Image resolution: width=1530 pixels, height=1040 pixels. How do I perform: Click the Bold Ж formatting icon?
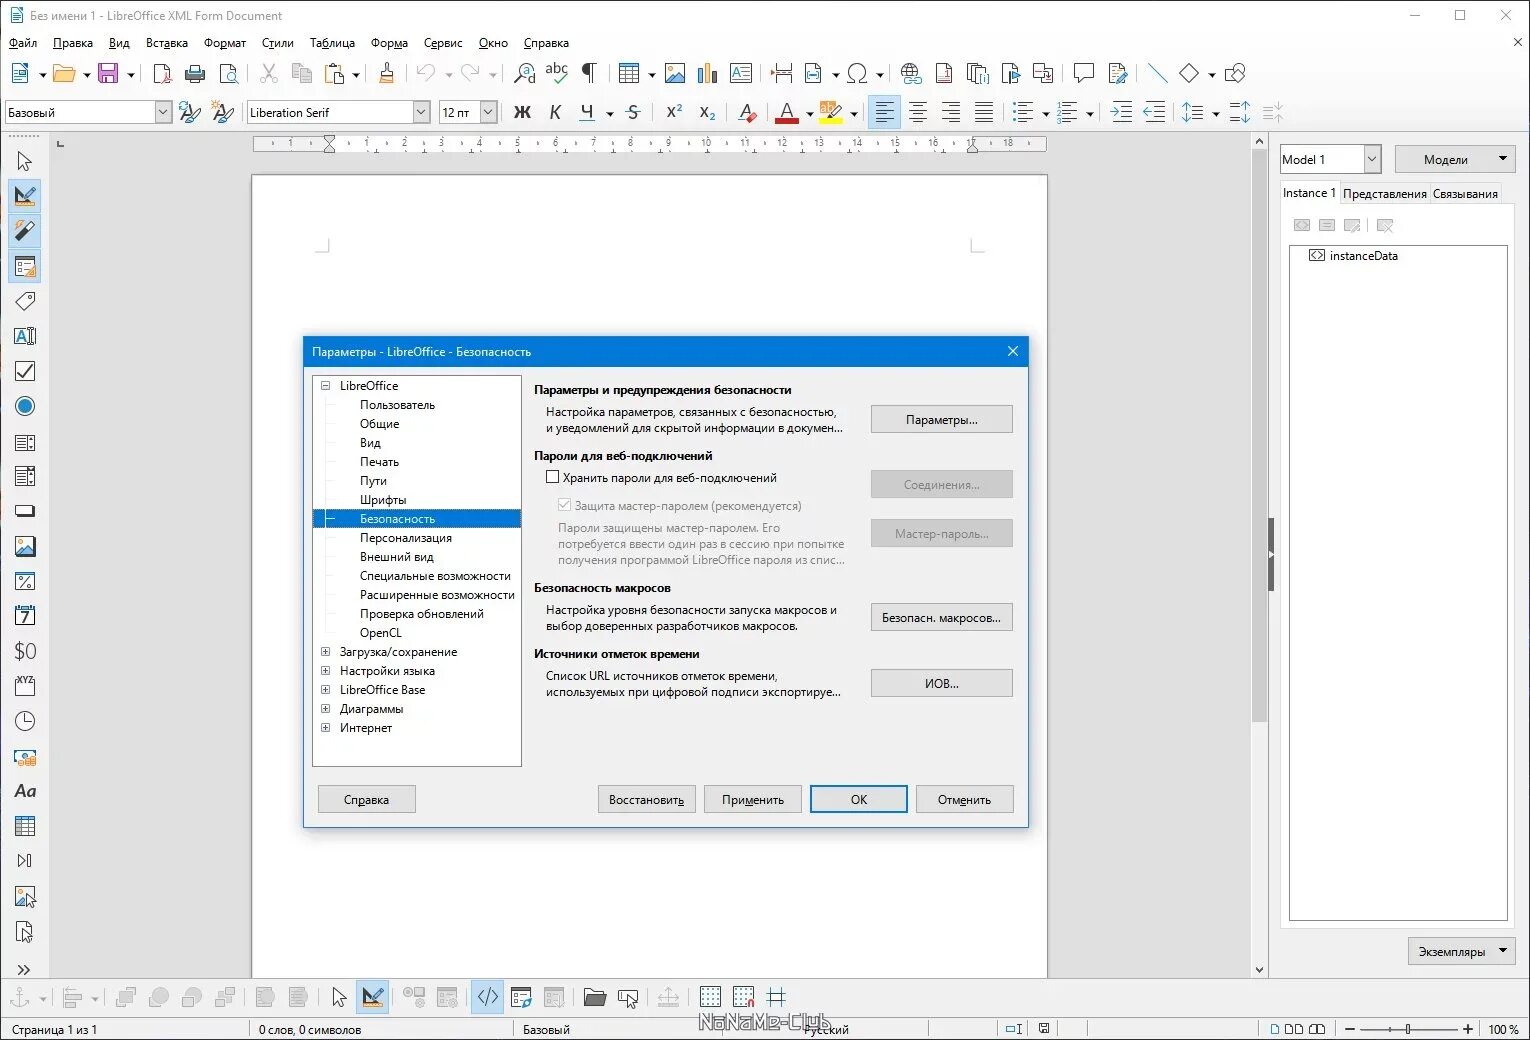[522, 112]
